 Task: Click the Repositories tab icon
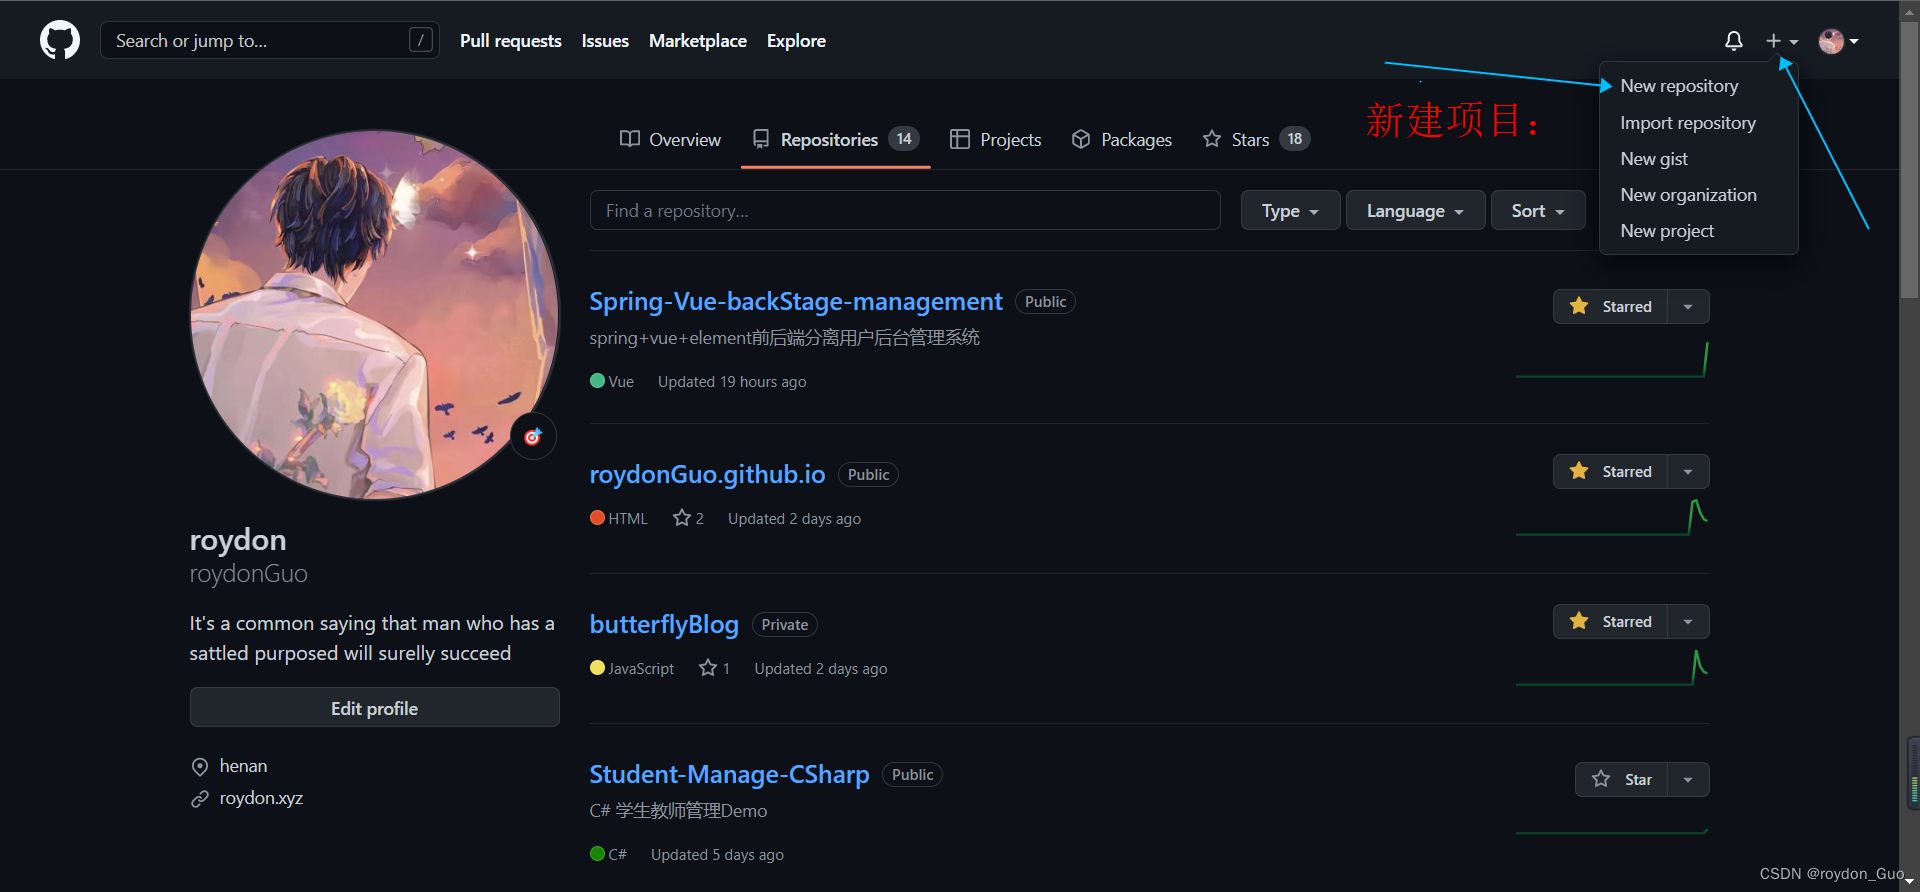click(761, 139)
